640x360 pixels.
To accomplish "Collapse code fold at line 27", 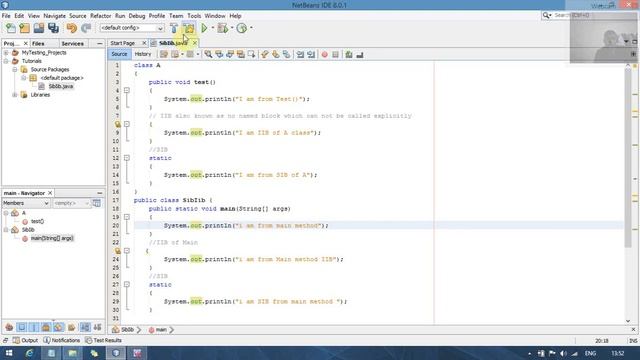I will [127, 284].
